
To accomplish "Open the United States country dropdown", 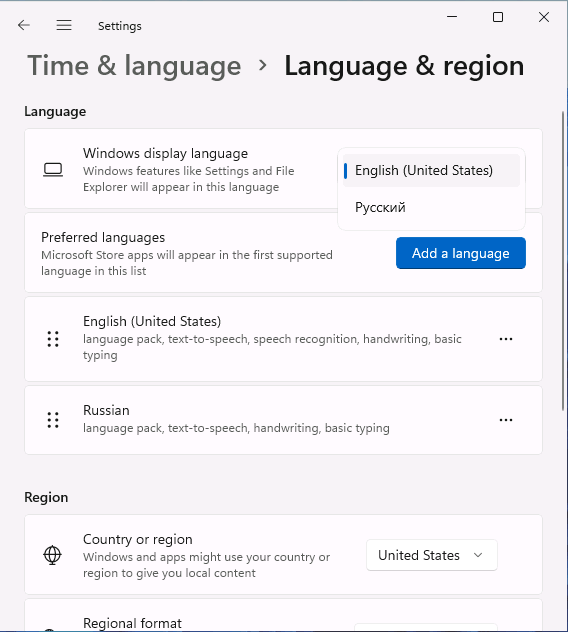I will tap(432, 555).
